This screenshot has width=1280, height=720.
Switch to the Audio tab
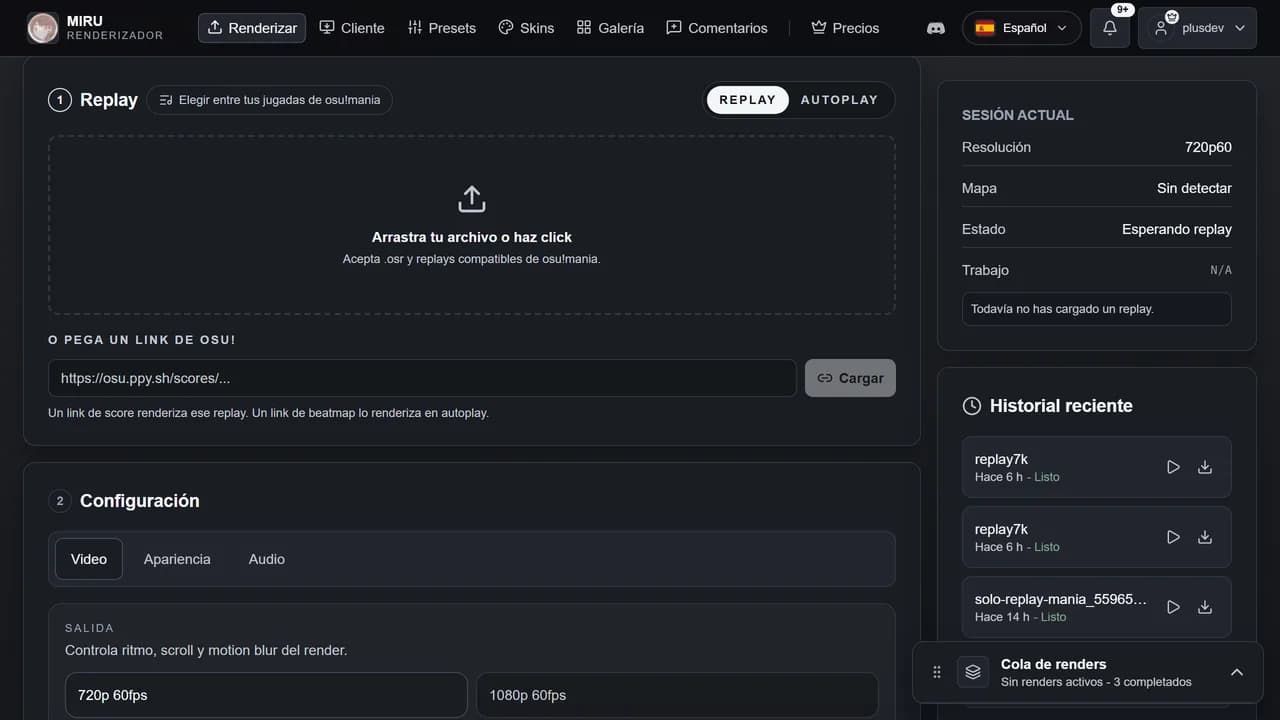(267, 559)
